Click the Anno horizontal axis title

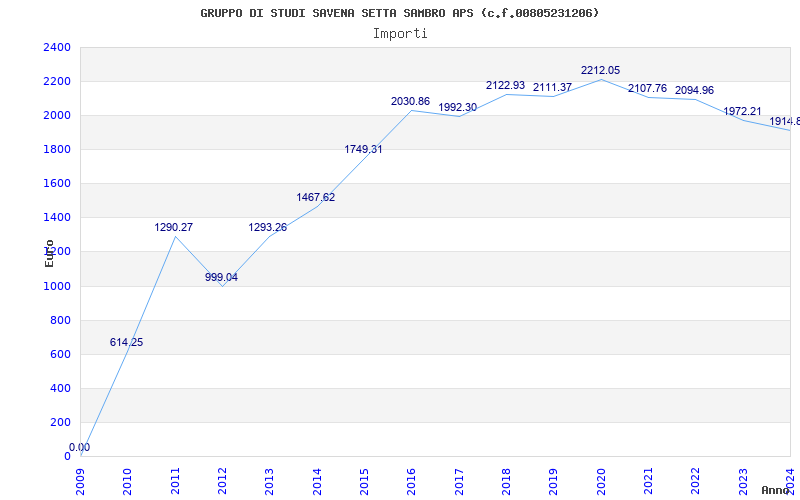pyautogui.click(x=775, y=490)
